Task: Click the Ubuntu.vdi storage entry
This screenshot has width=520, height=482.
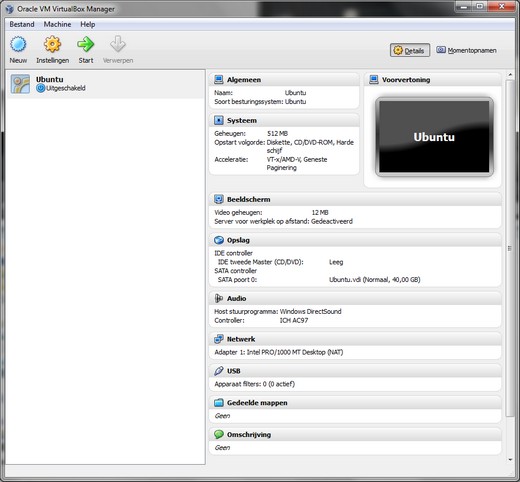Action: (374, 279)
